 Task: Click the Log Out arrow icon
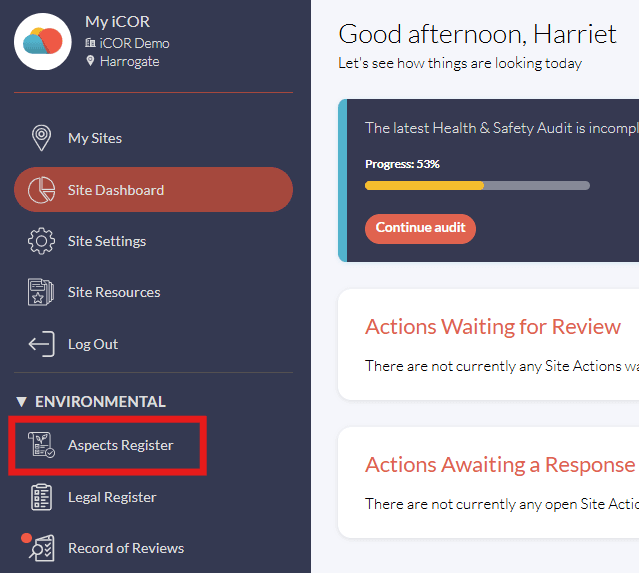tap(41, 344)
